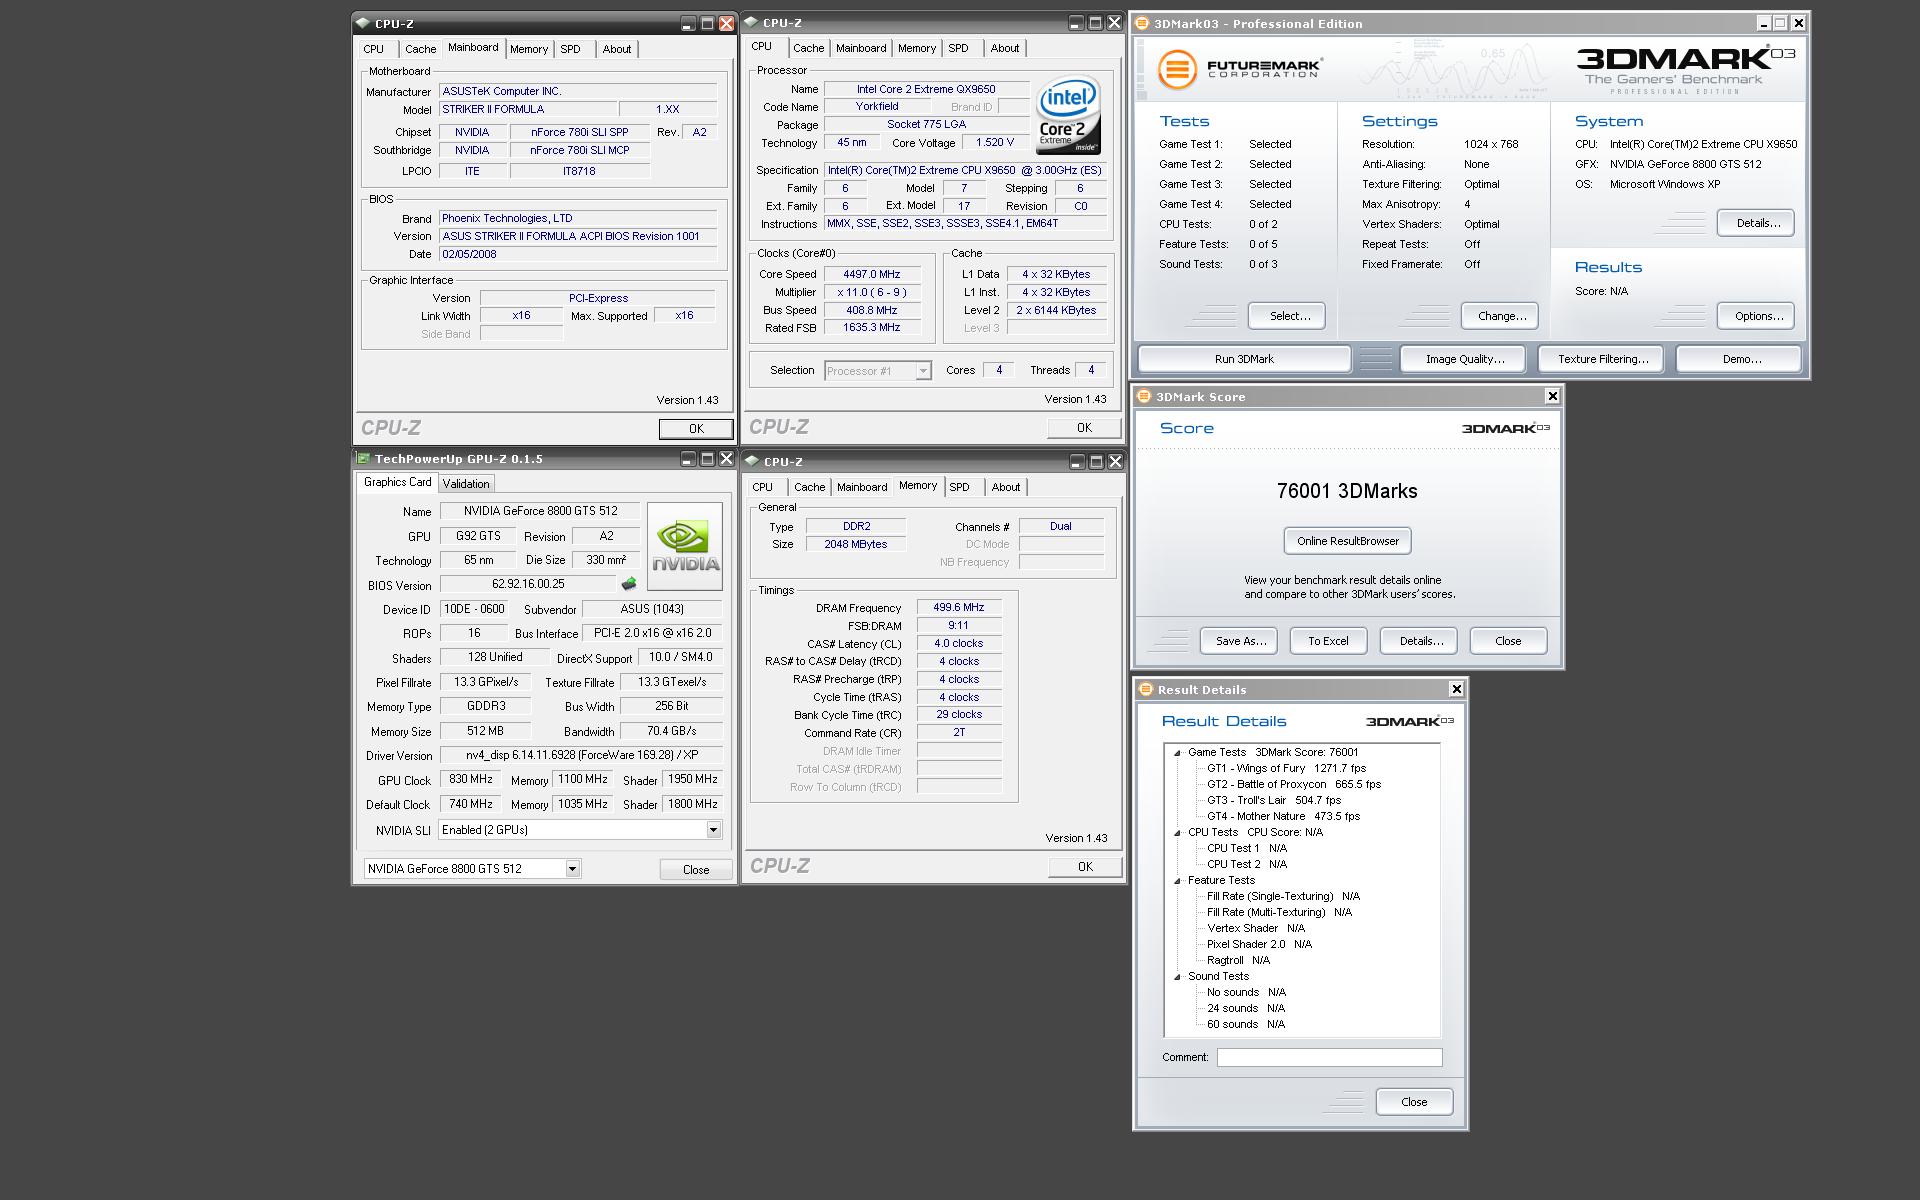Minimize the CPU-Z Memory window
Image resolution: width=1920 pixels, height=1200 pixels.
pos(1077,461)
